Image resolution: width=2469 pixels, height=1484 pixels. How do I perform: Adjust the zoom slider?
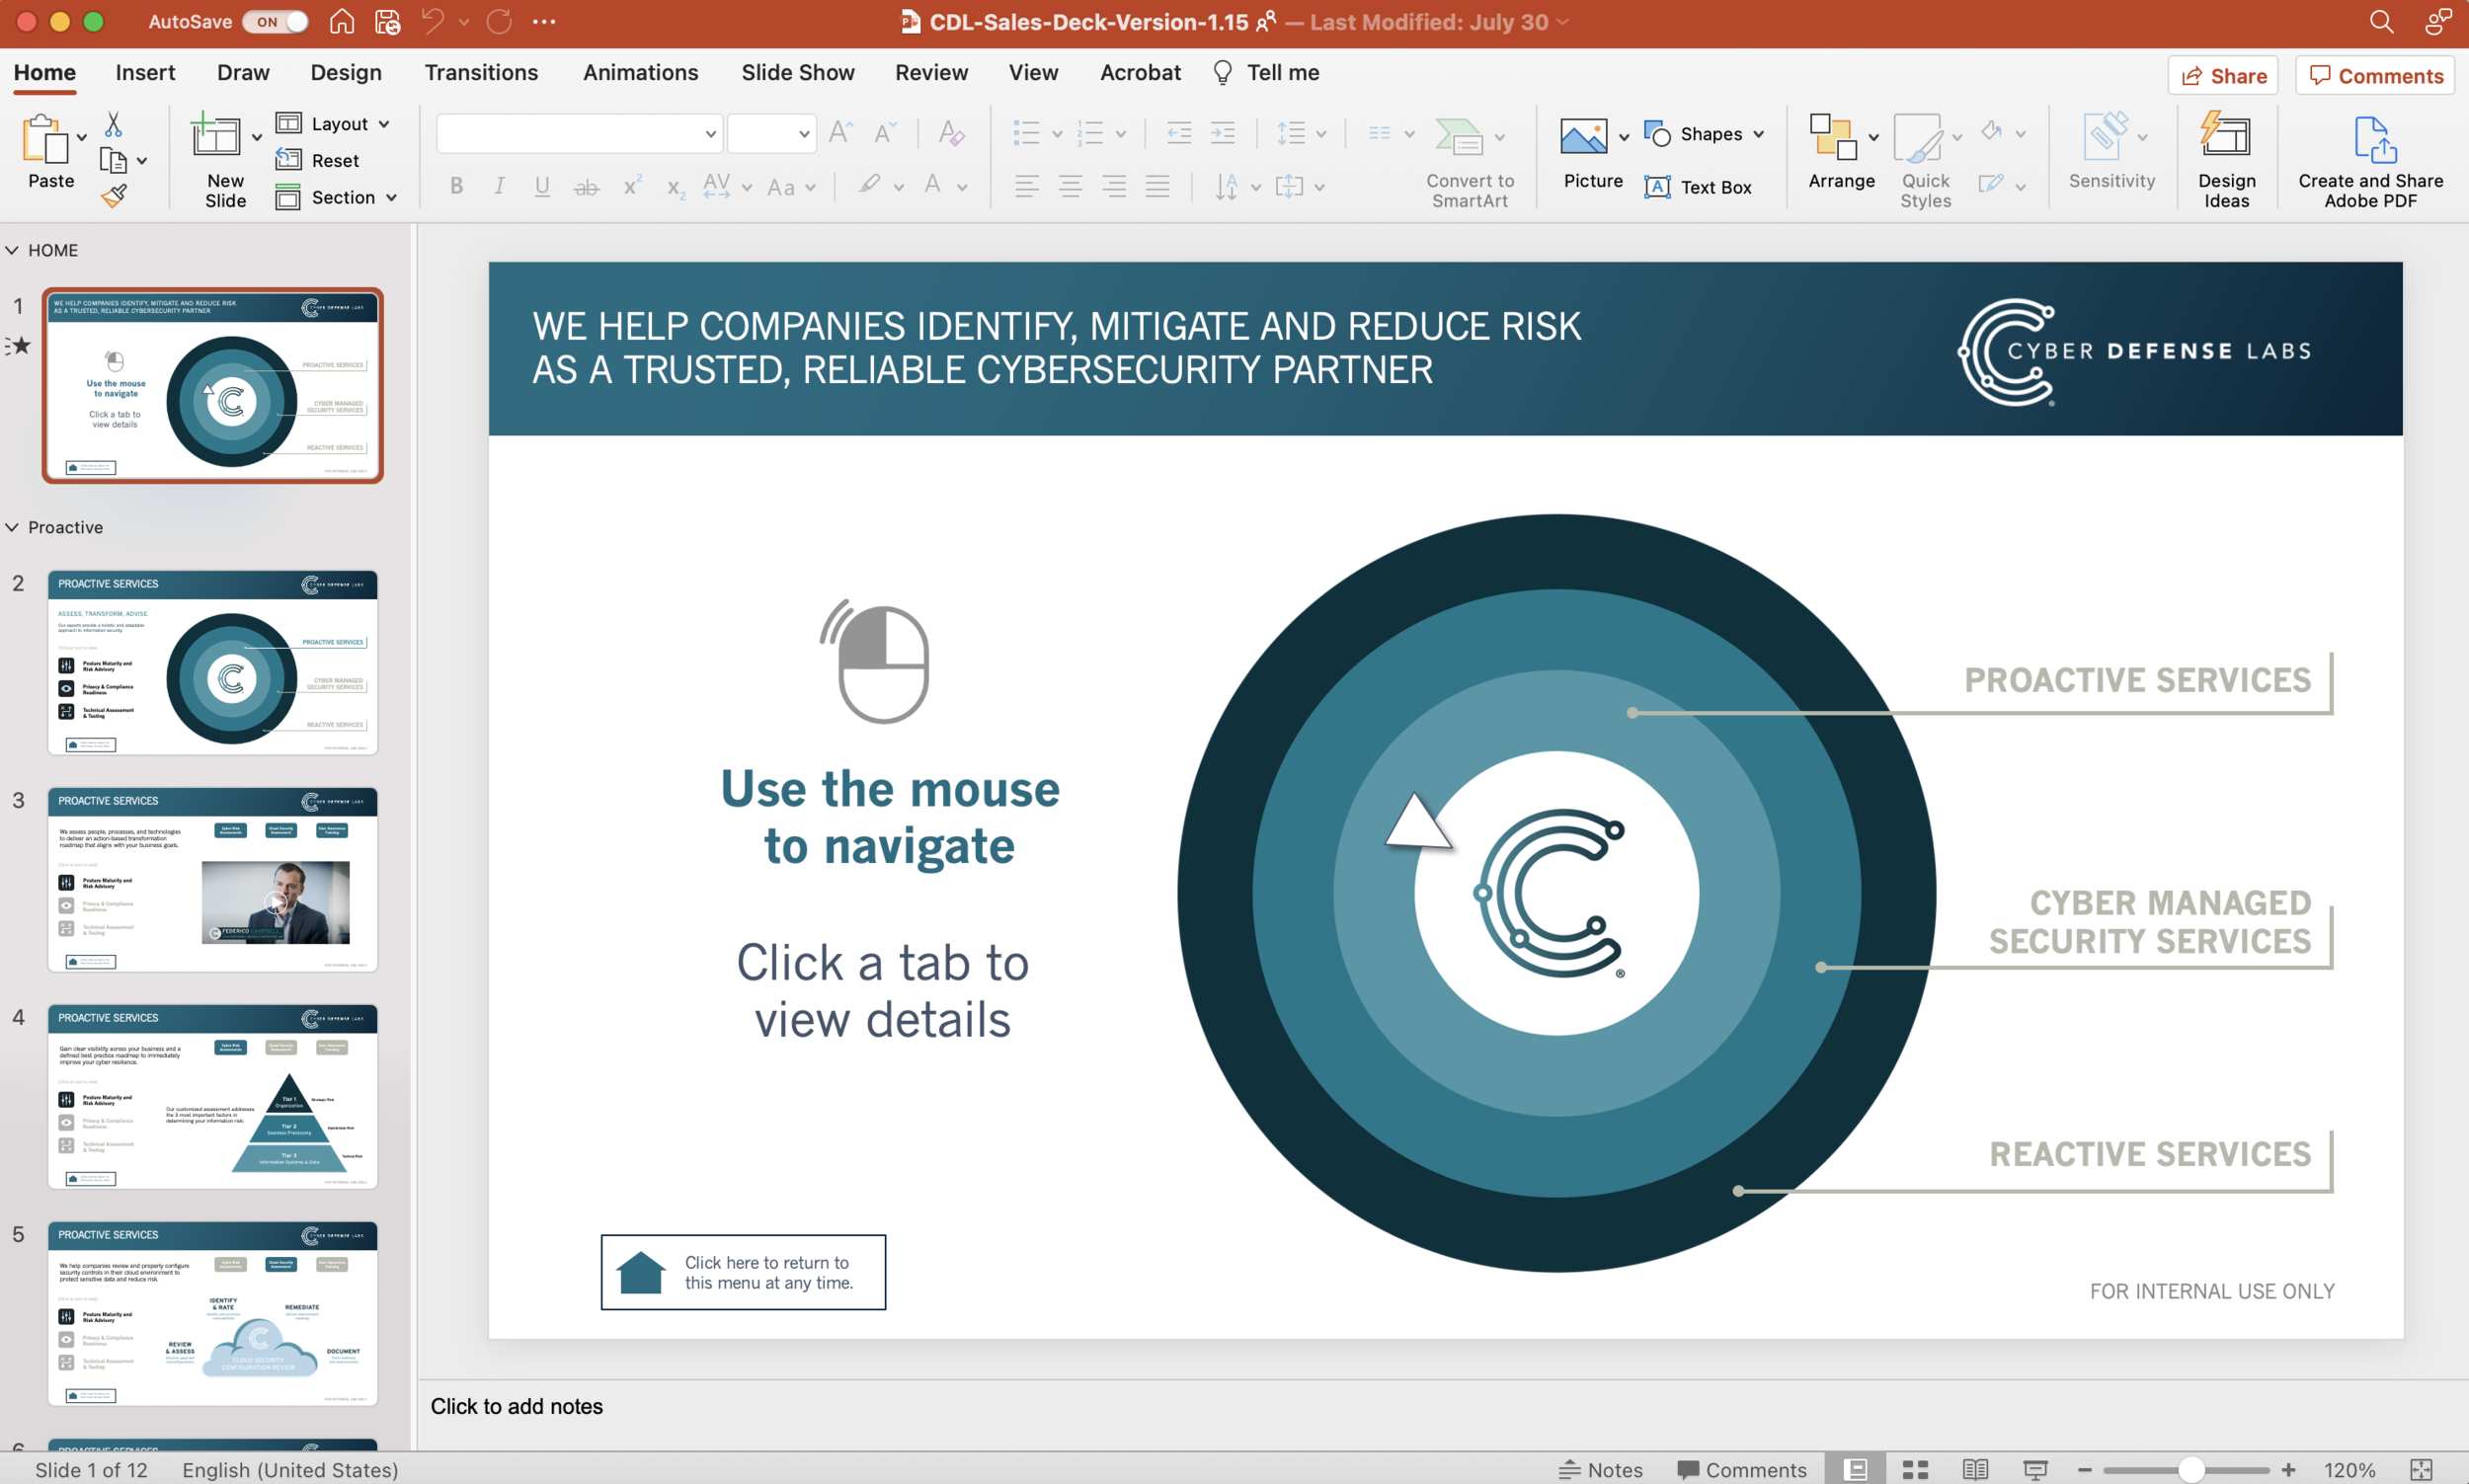(x=2190, y=1469)
